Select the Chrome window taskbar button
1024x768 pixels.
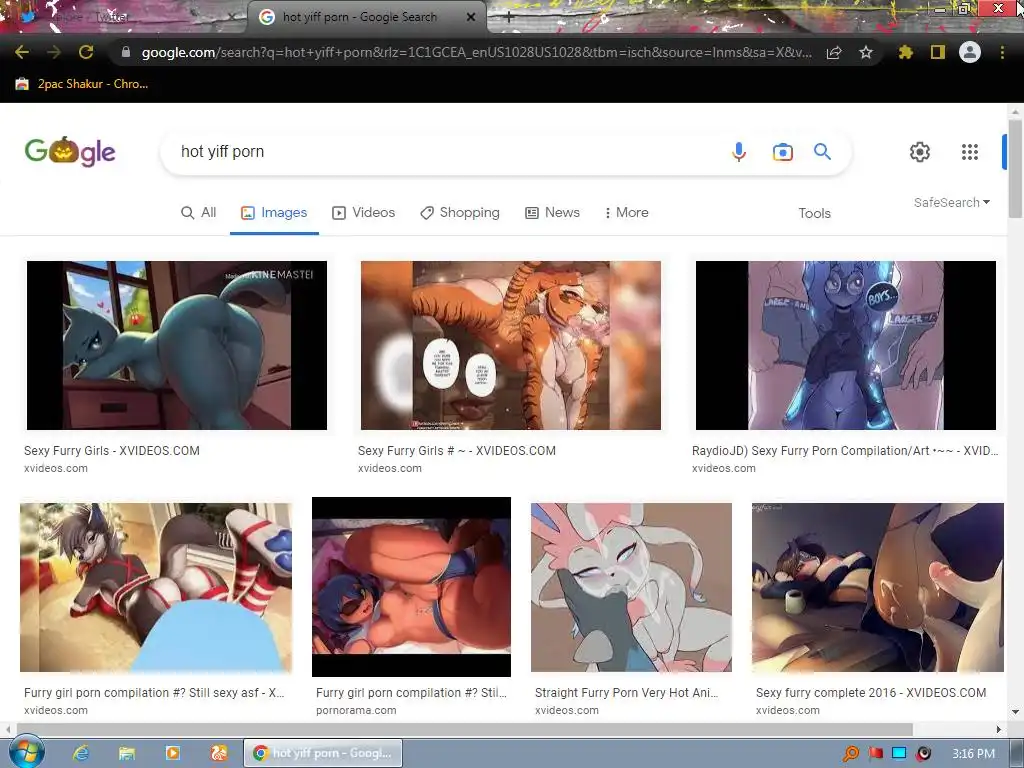coord(323,753)
